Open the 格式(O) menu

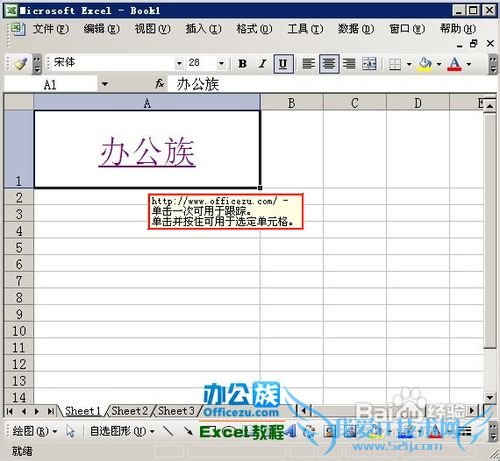point(254,29)
